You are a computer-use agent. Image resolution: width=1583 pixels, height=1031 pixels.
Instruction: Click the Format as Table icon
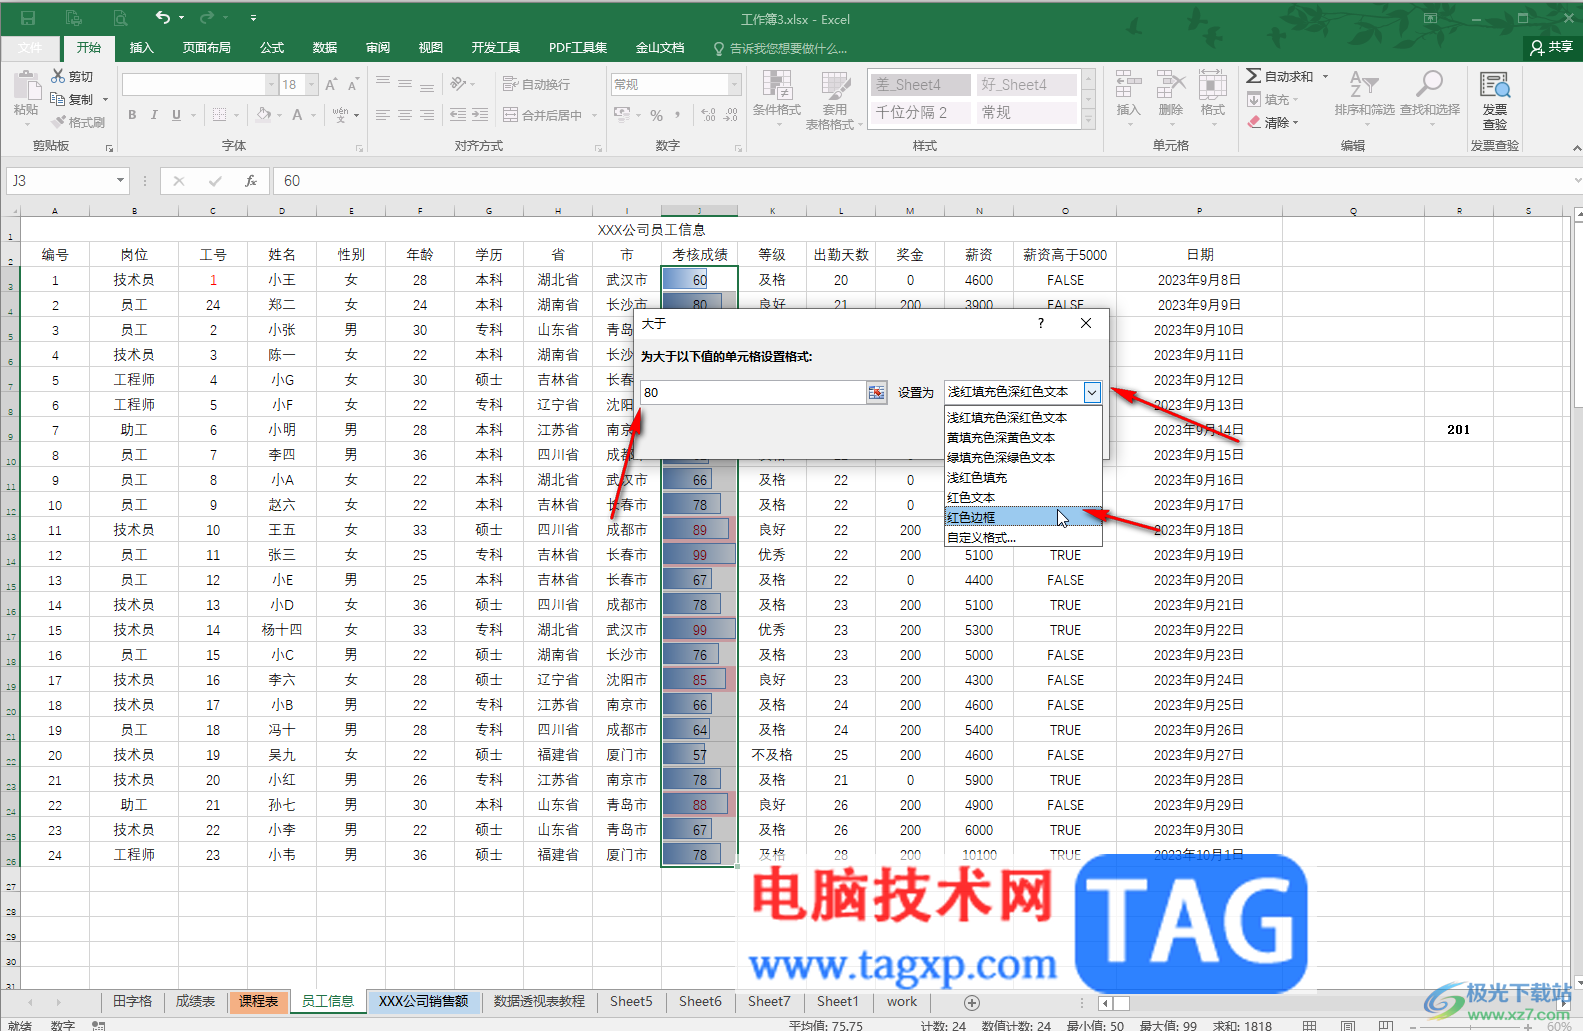click(x=835, y=85)
